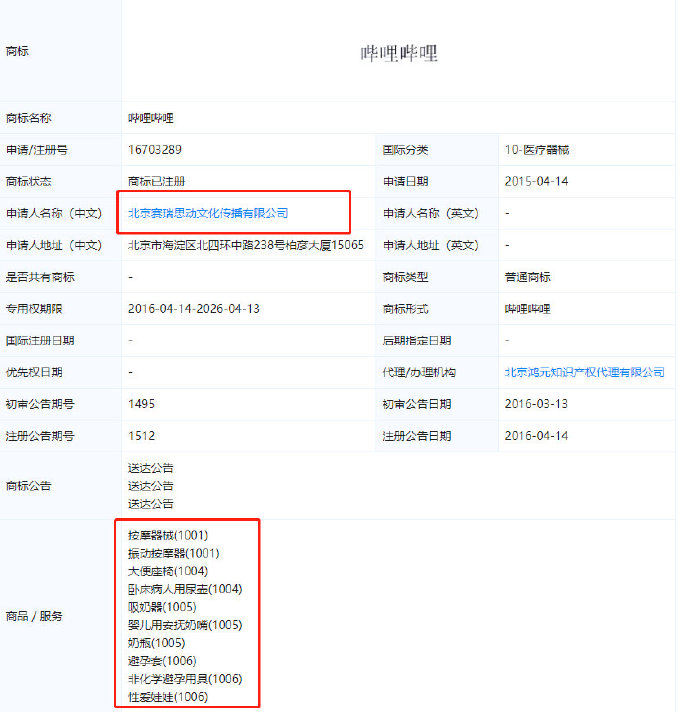
Task: Click the 避孕套(1006) goods entry
Action: (162, 661)
